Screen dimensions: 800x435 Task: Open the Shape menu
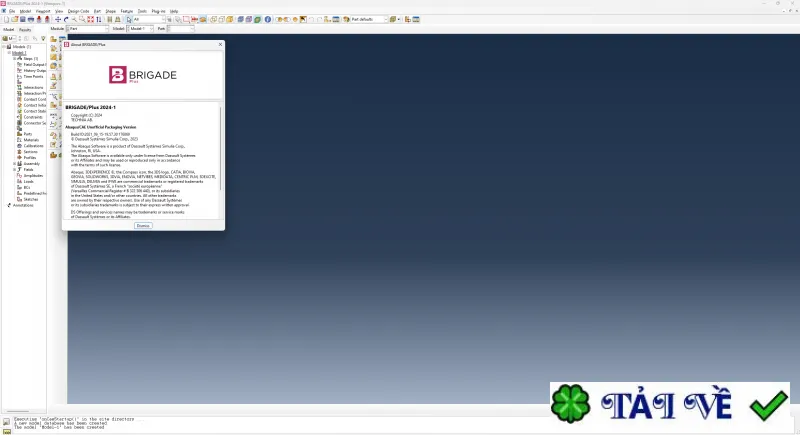pyautogui.click(x=110, y=11)
